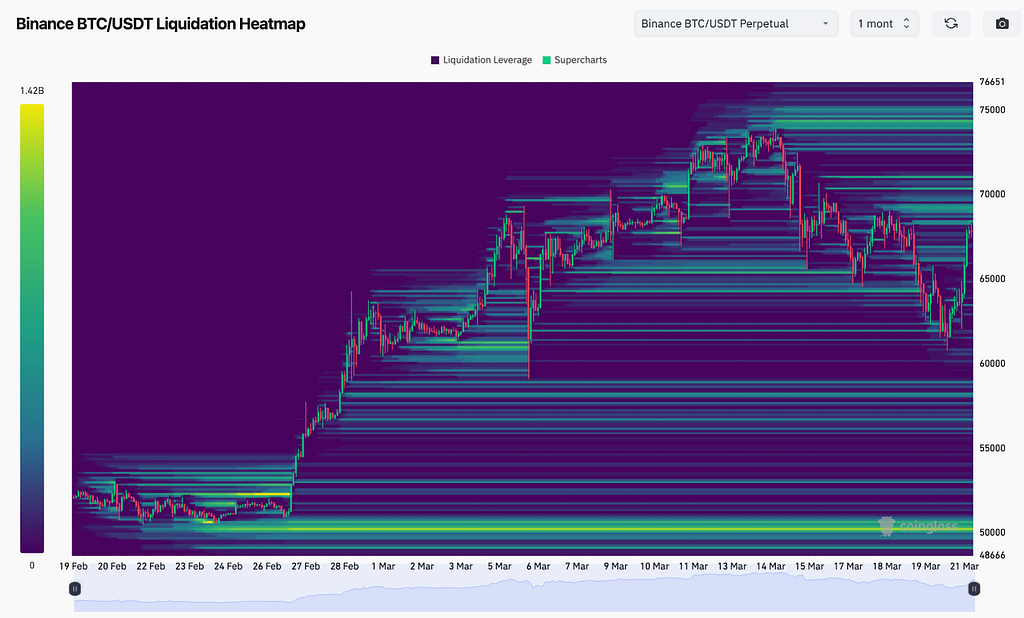This screenshot has height=618, width=1024.
Task: Click the 13 Mar date axis label
Action: (732, 566)
